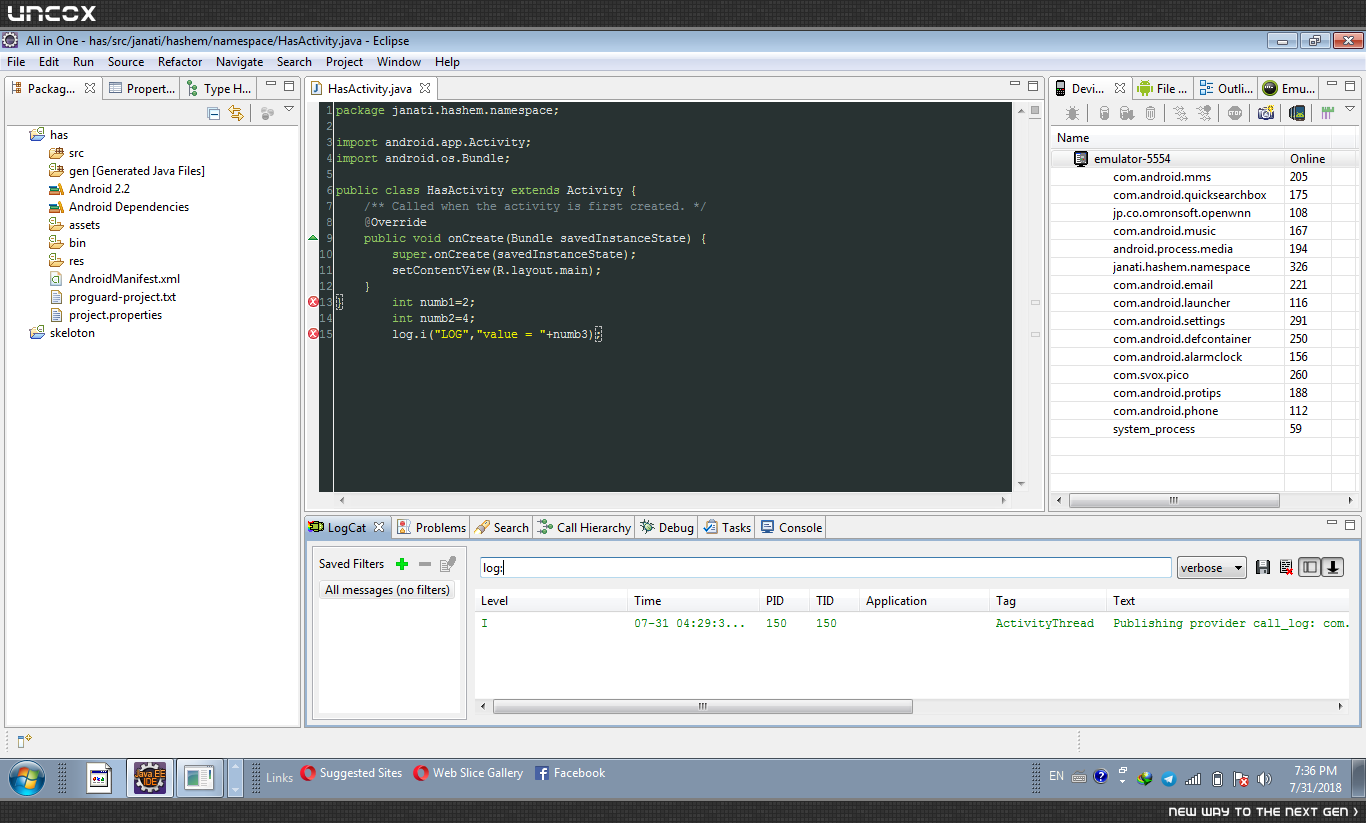
Task: Switch to the Call Hierarchy tab
Action: tap(584, 527)
